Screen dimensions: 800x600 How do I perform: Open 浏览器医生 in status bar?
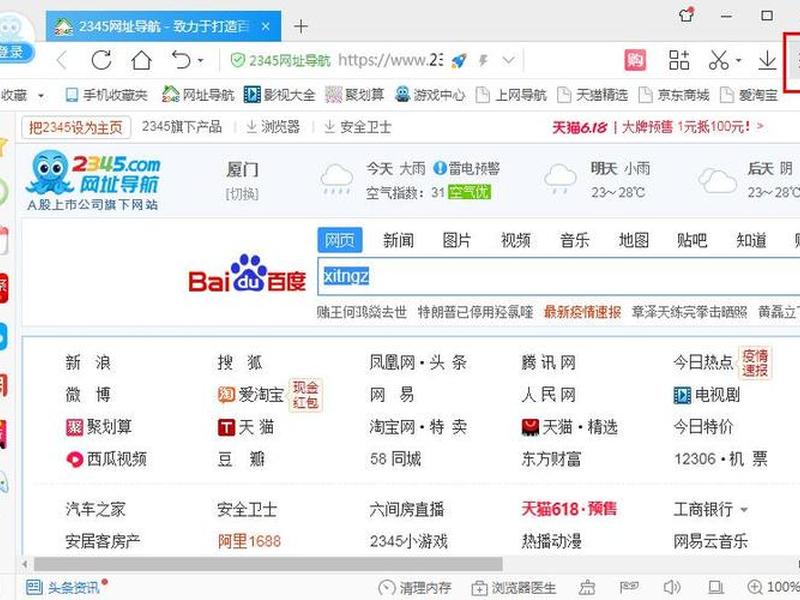coord(513,588)
